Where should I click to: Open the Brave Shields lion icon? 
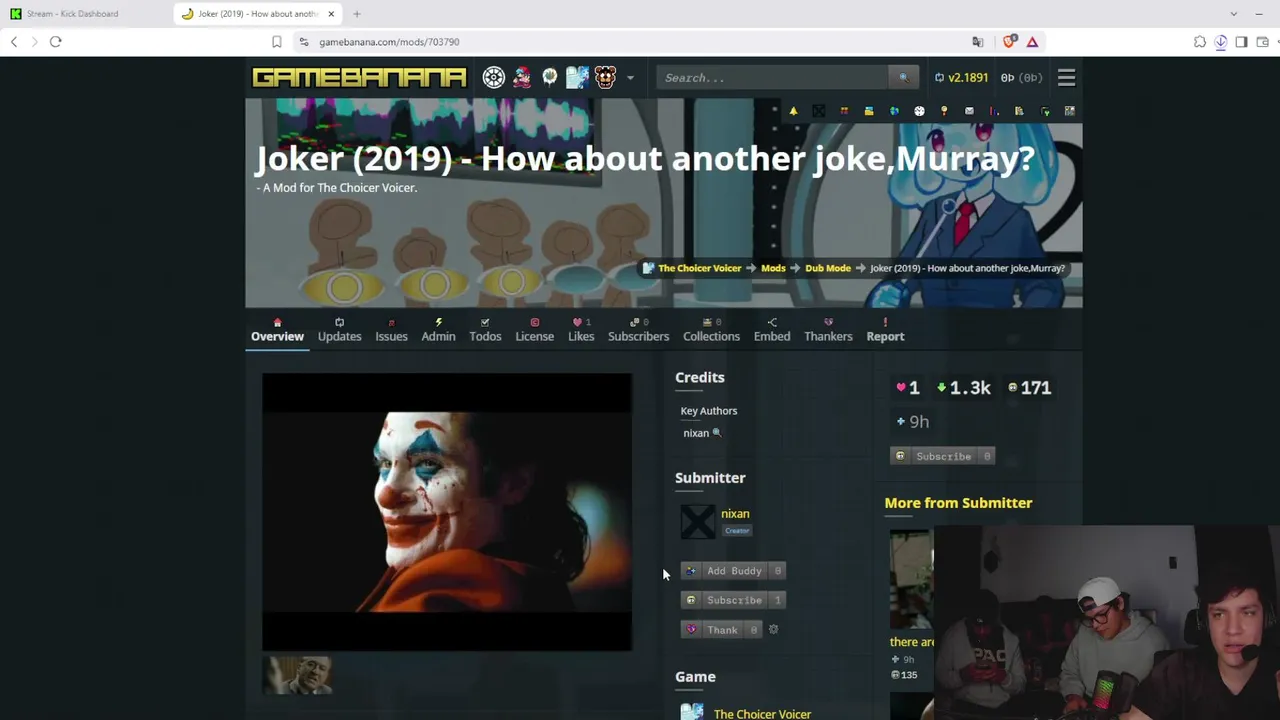click(x=1009, y=42)
